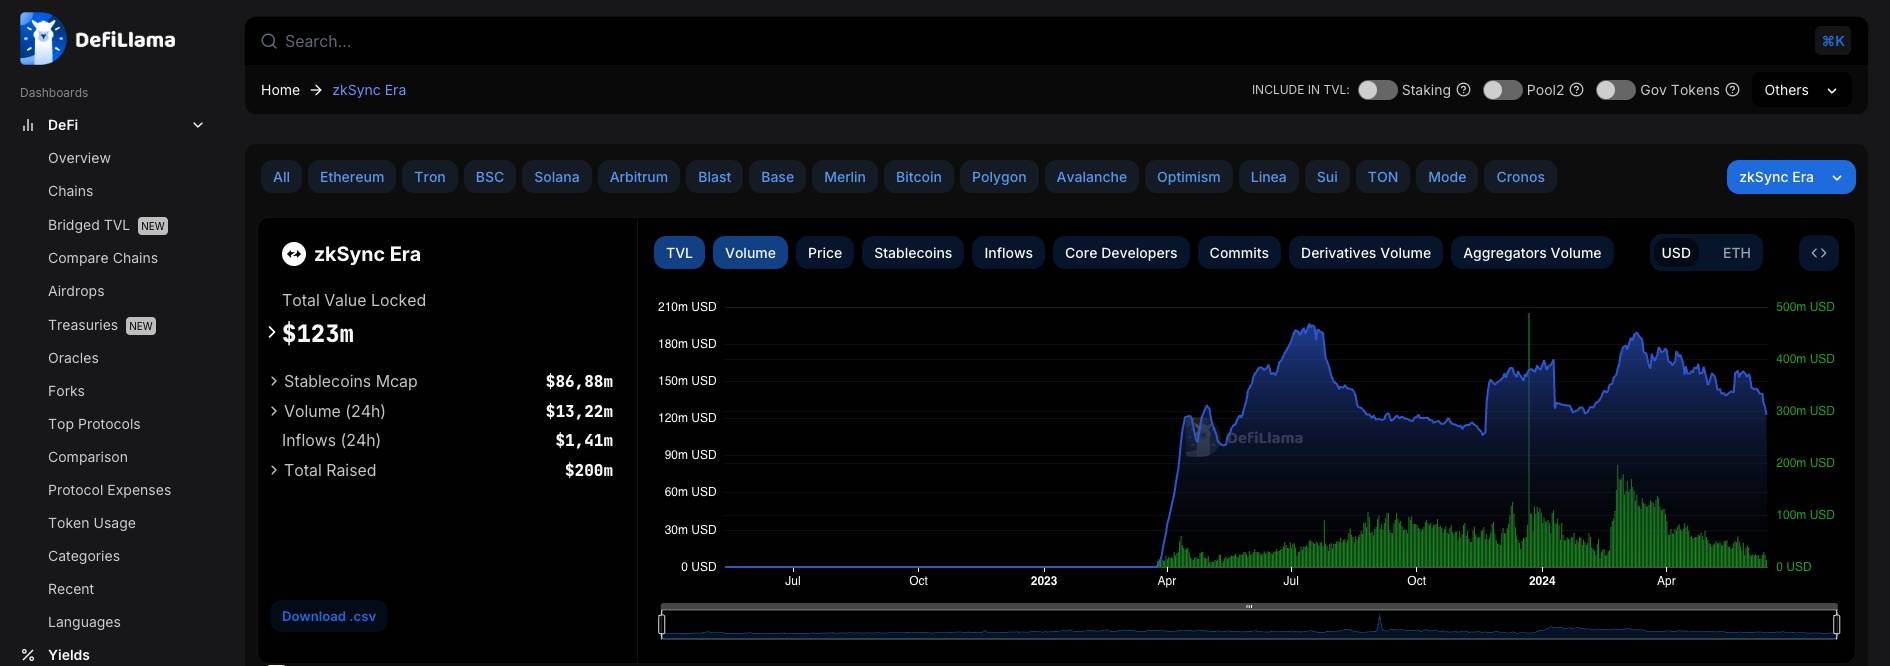Expand the Volume (24h) row
The height and width of the screenshot is (666, 1890).
274,411
